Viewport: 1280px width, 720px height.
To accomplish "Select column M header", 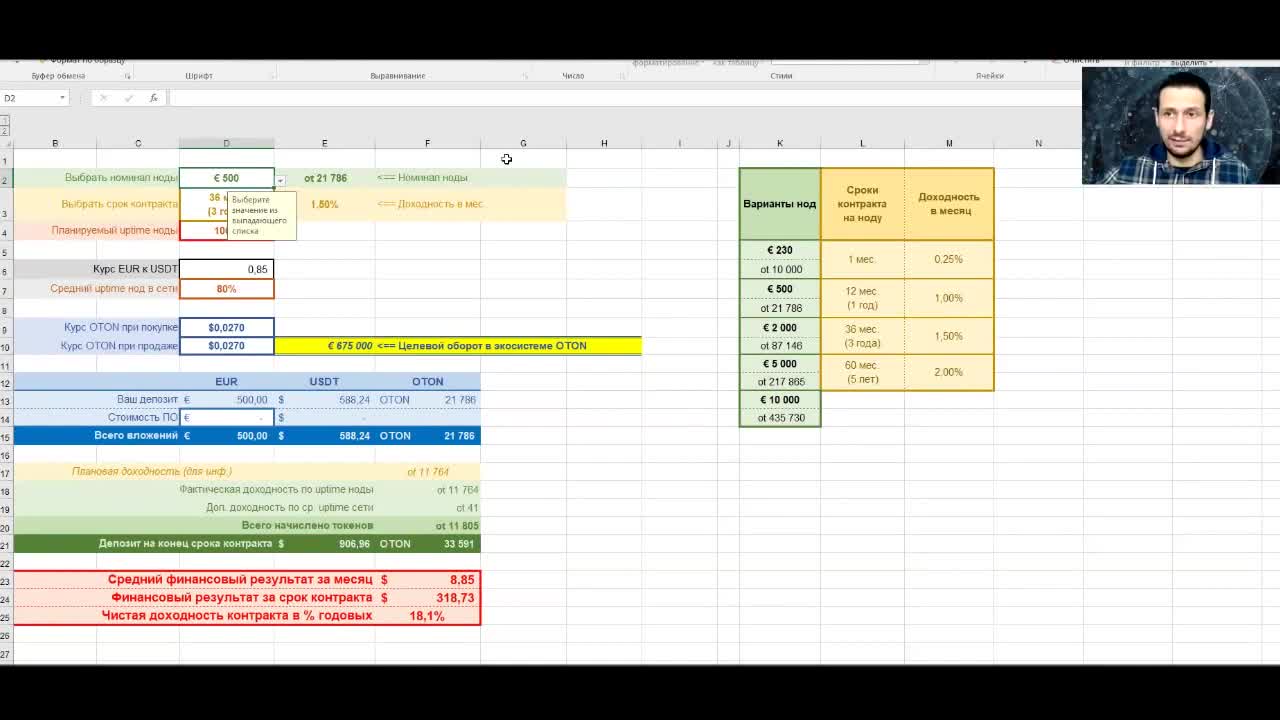I will tap(949, 143).
